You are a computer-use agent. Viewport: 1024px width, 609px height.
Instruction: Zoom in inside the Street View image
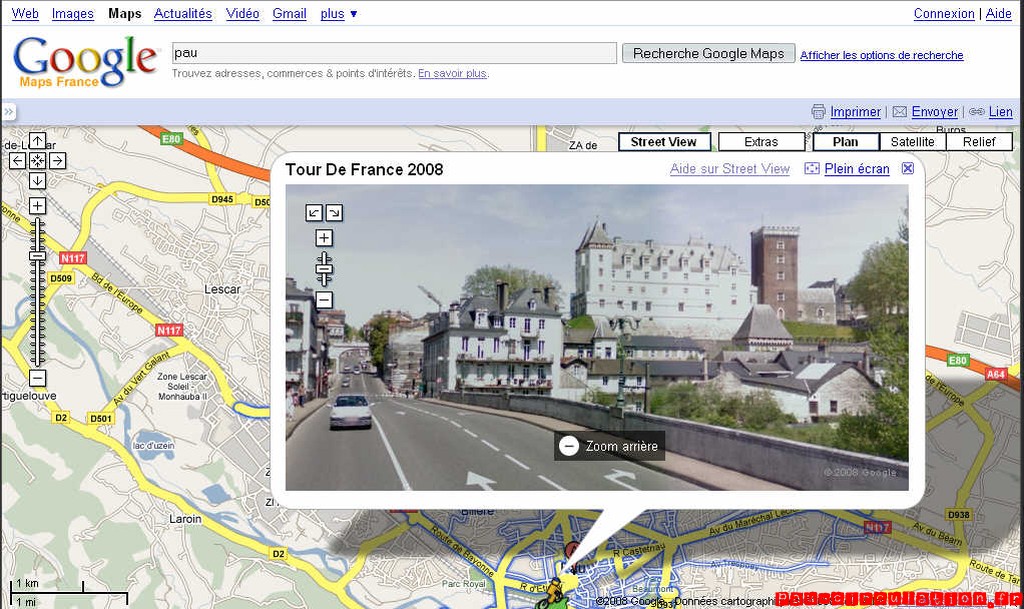pos(324,238)
